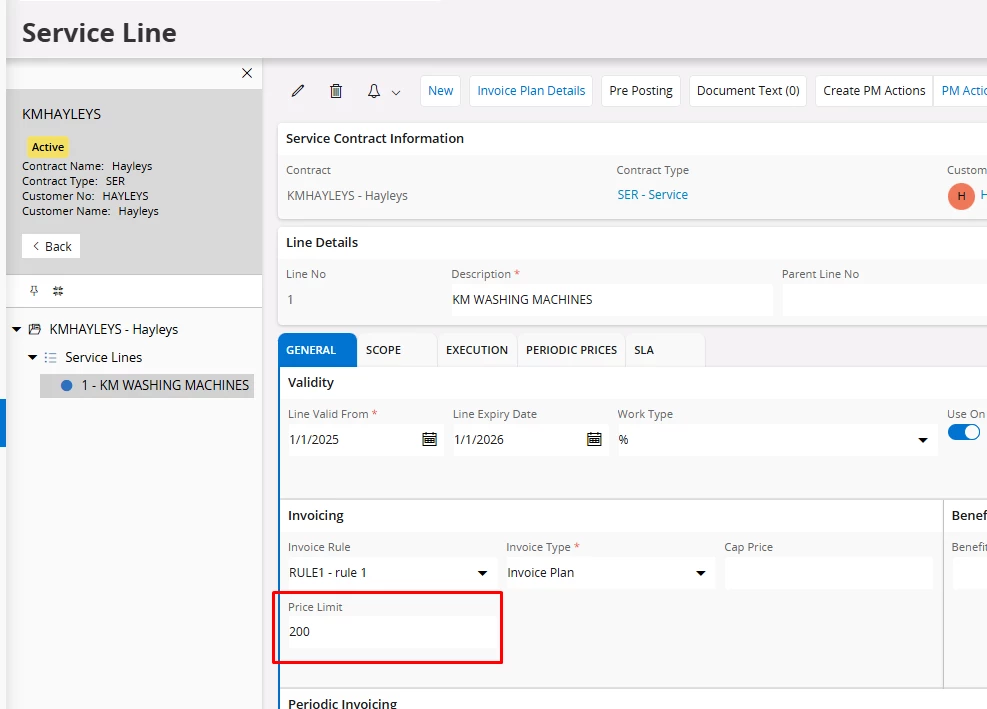This screenshot has width=987, height=709.
Task: Close the left panel with X
Action: tap(247, 73)
